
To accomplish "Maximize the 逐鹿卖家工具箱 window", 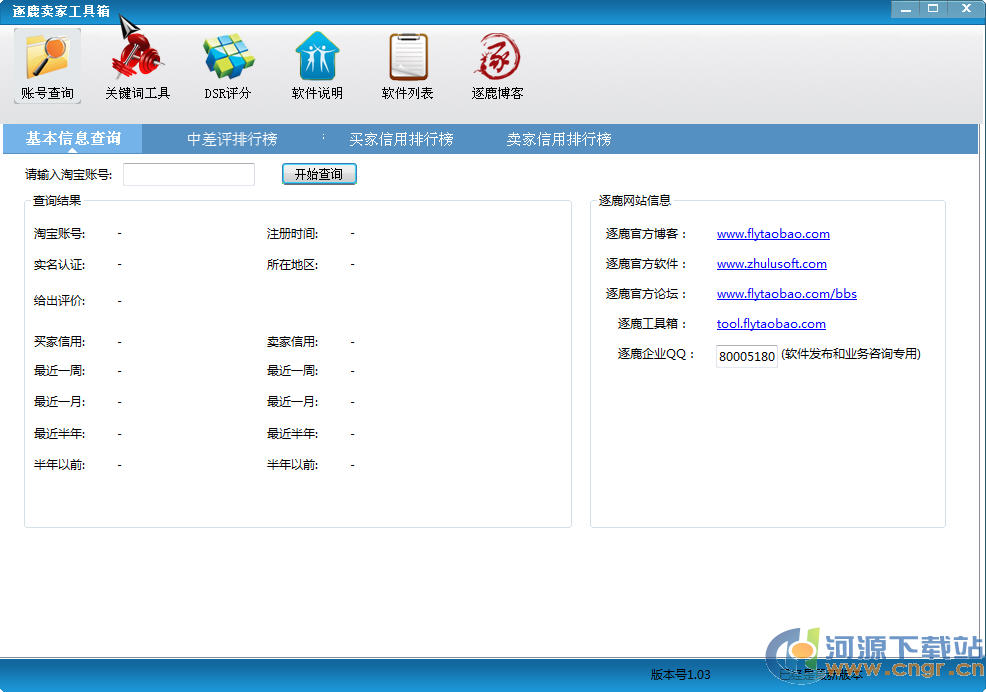I will pos(934,8).
